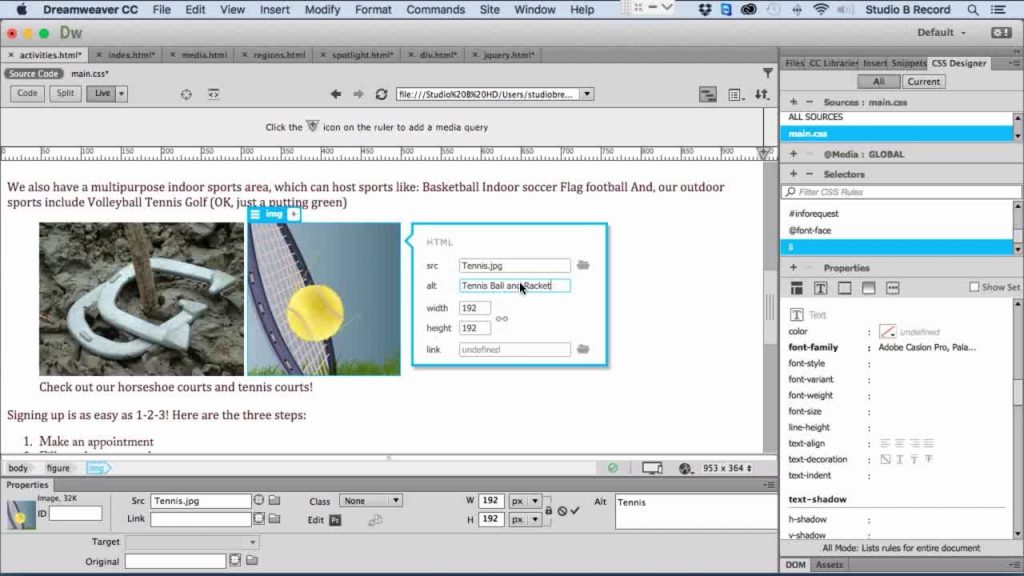Click the filter icon above the ruler
Viewport: 1024px width, 576px height.
(x=768, y=73)
